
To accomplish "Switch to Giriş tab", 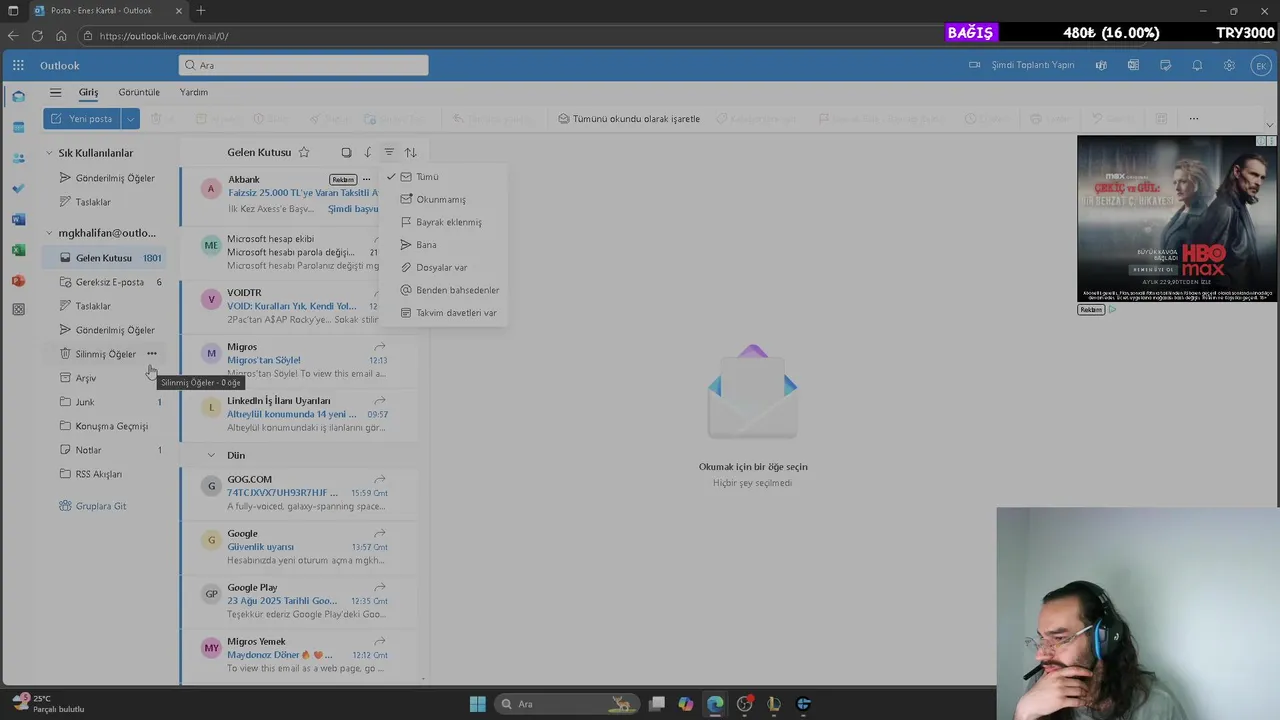I will point(89,92).
